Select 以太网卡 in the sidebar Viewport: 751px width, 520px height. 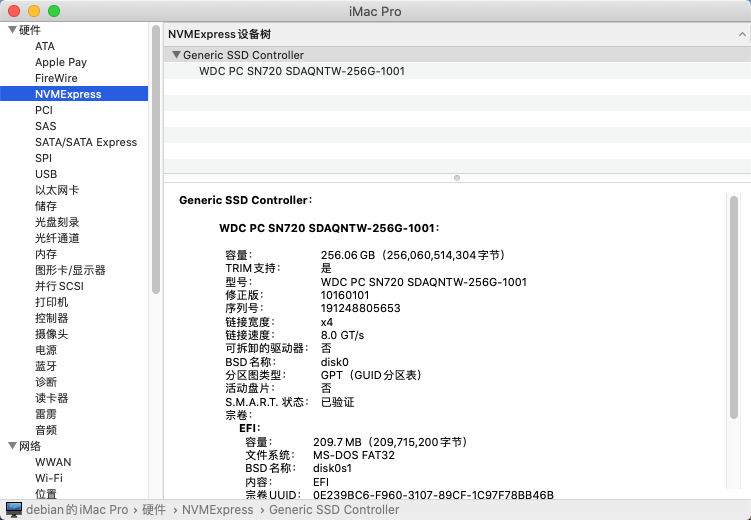(x=57, y=190)
